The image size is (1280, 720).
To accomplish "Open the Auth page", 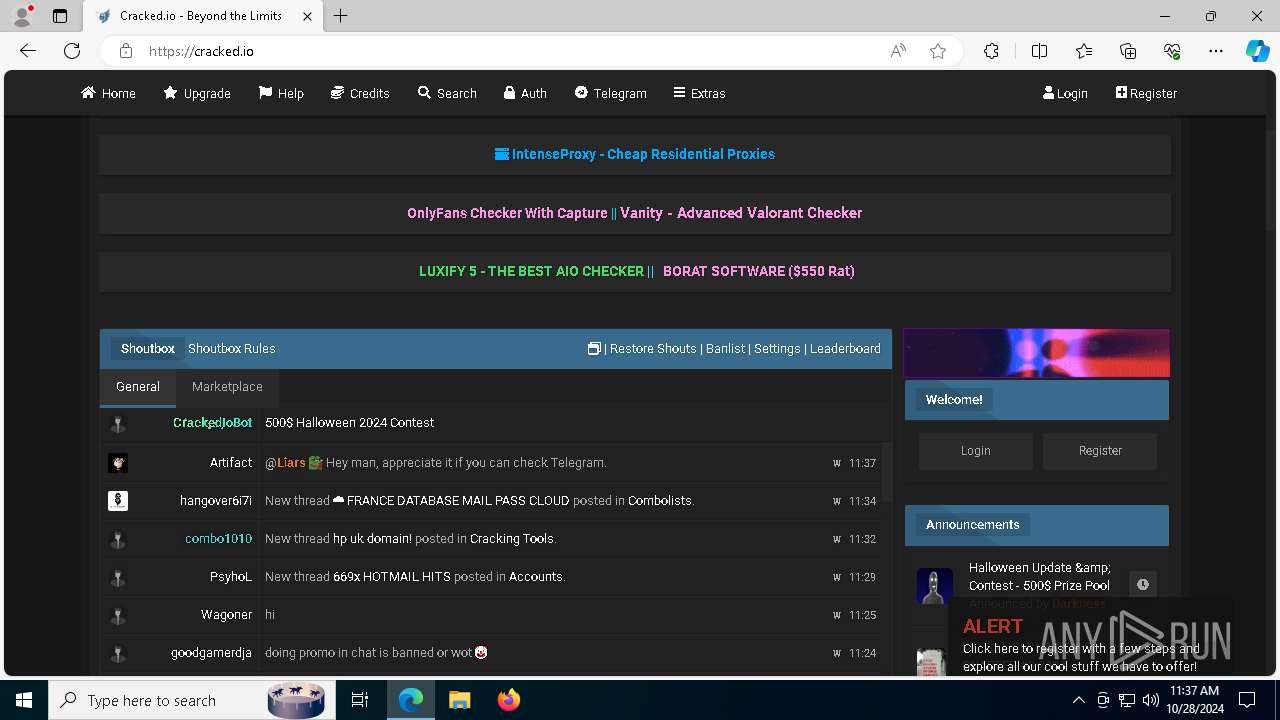I will coord(525,93).
